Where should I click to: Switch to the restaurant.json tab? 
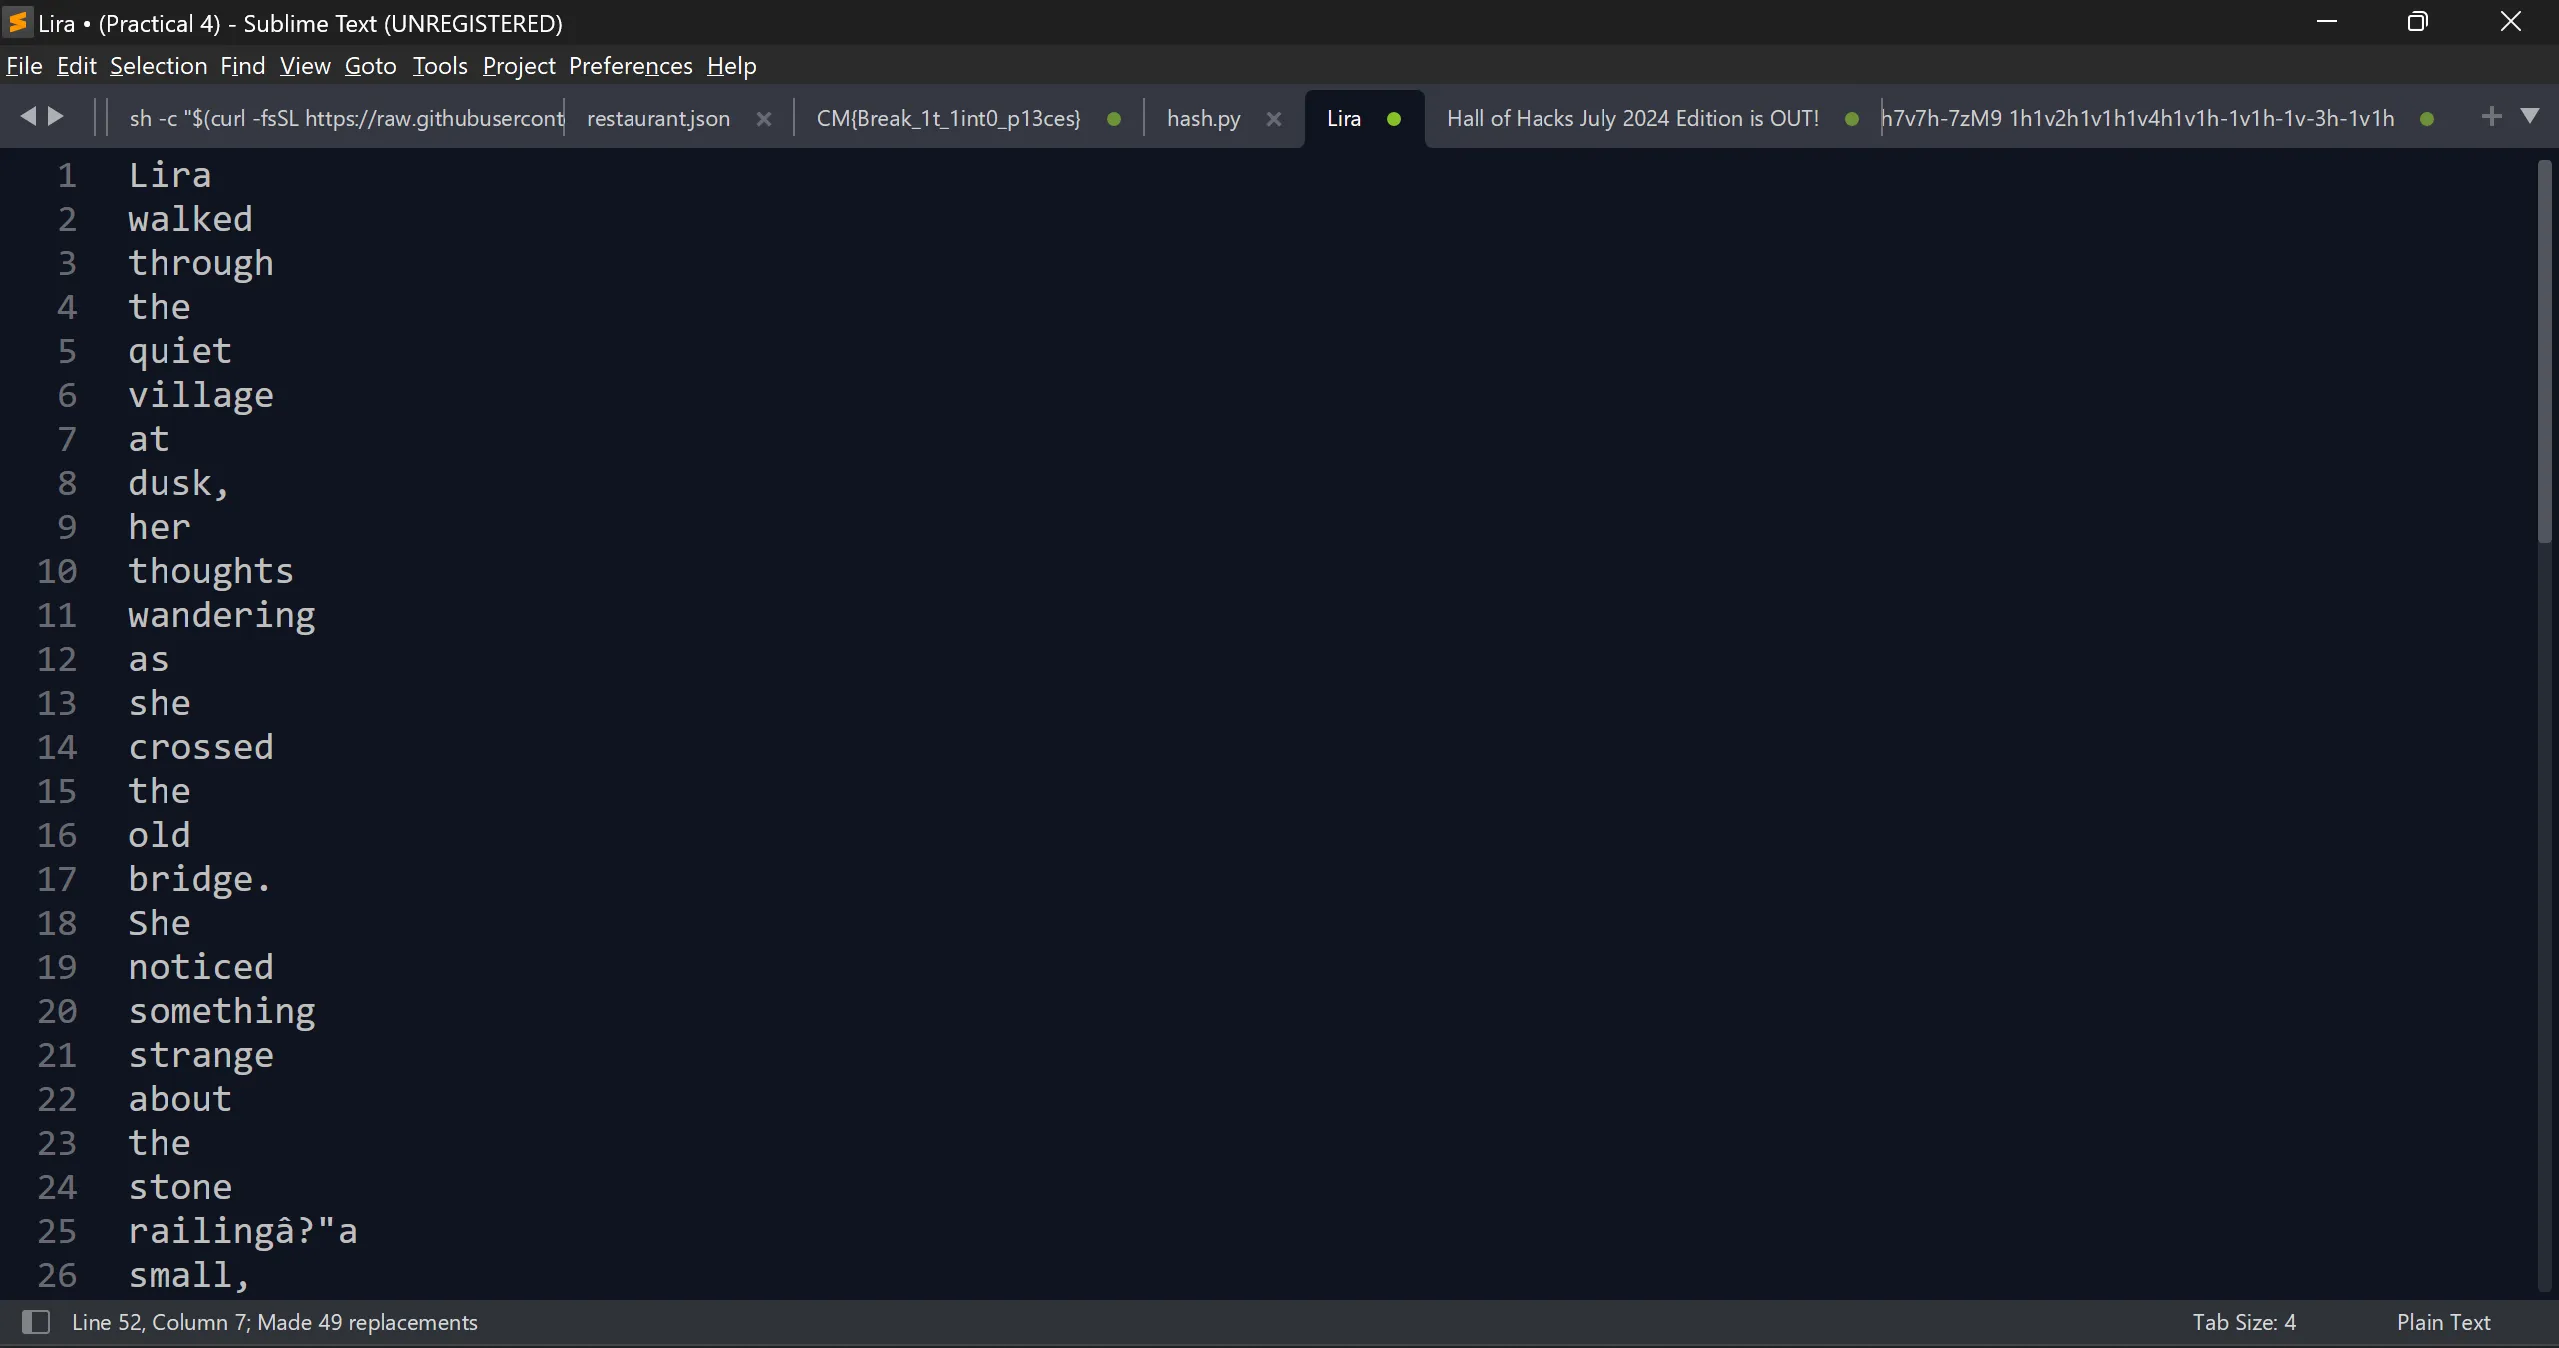tap(658, 119)
